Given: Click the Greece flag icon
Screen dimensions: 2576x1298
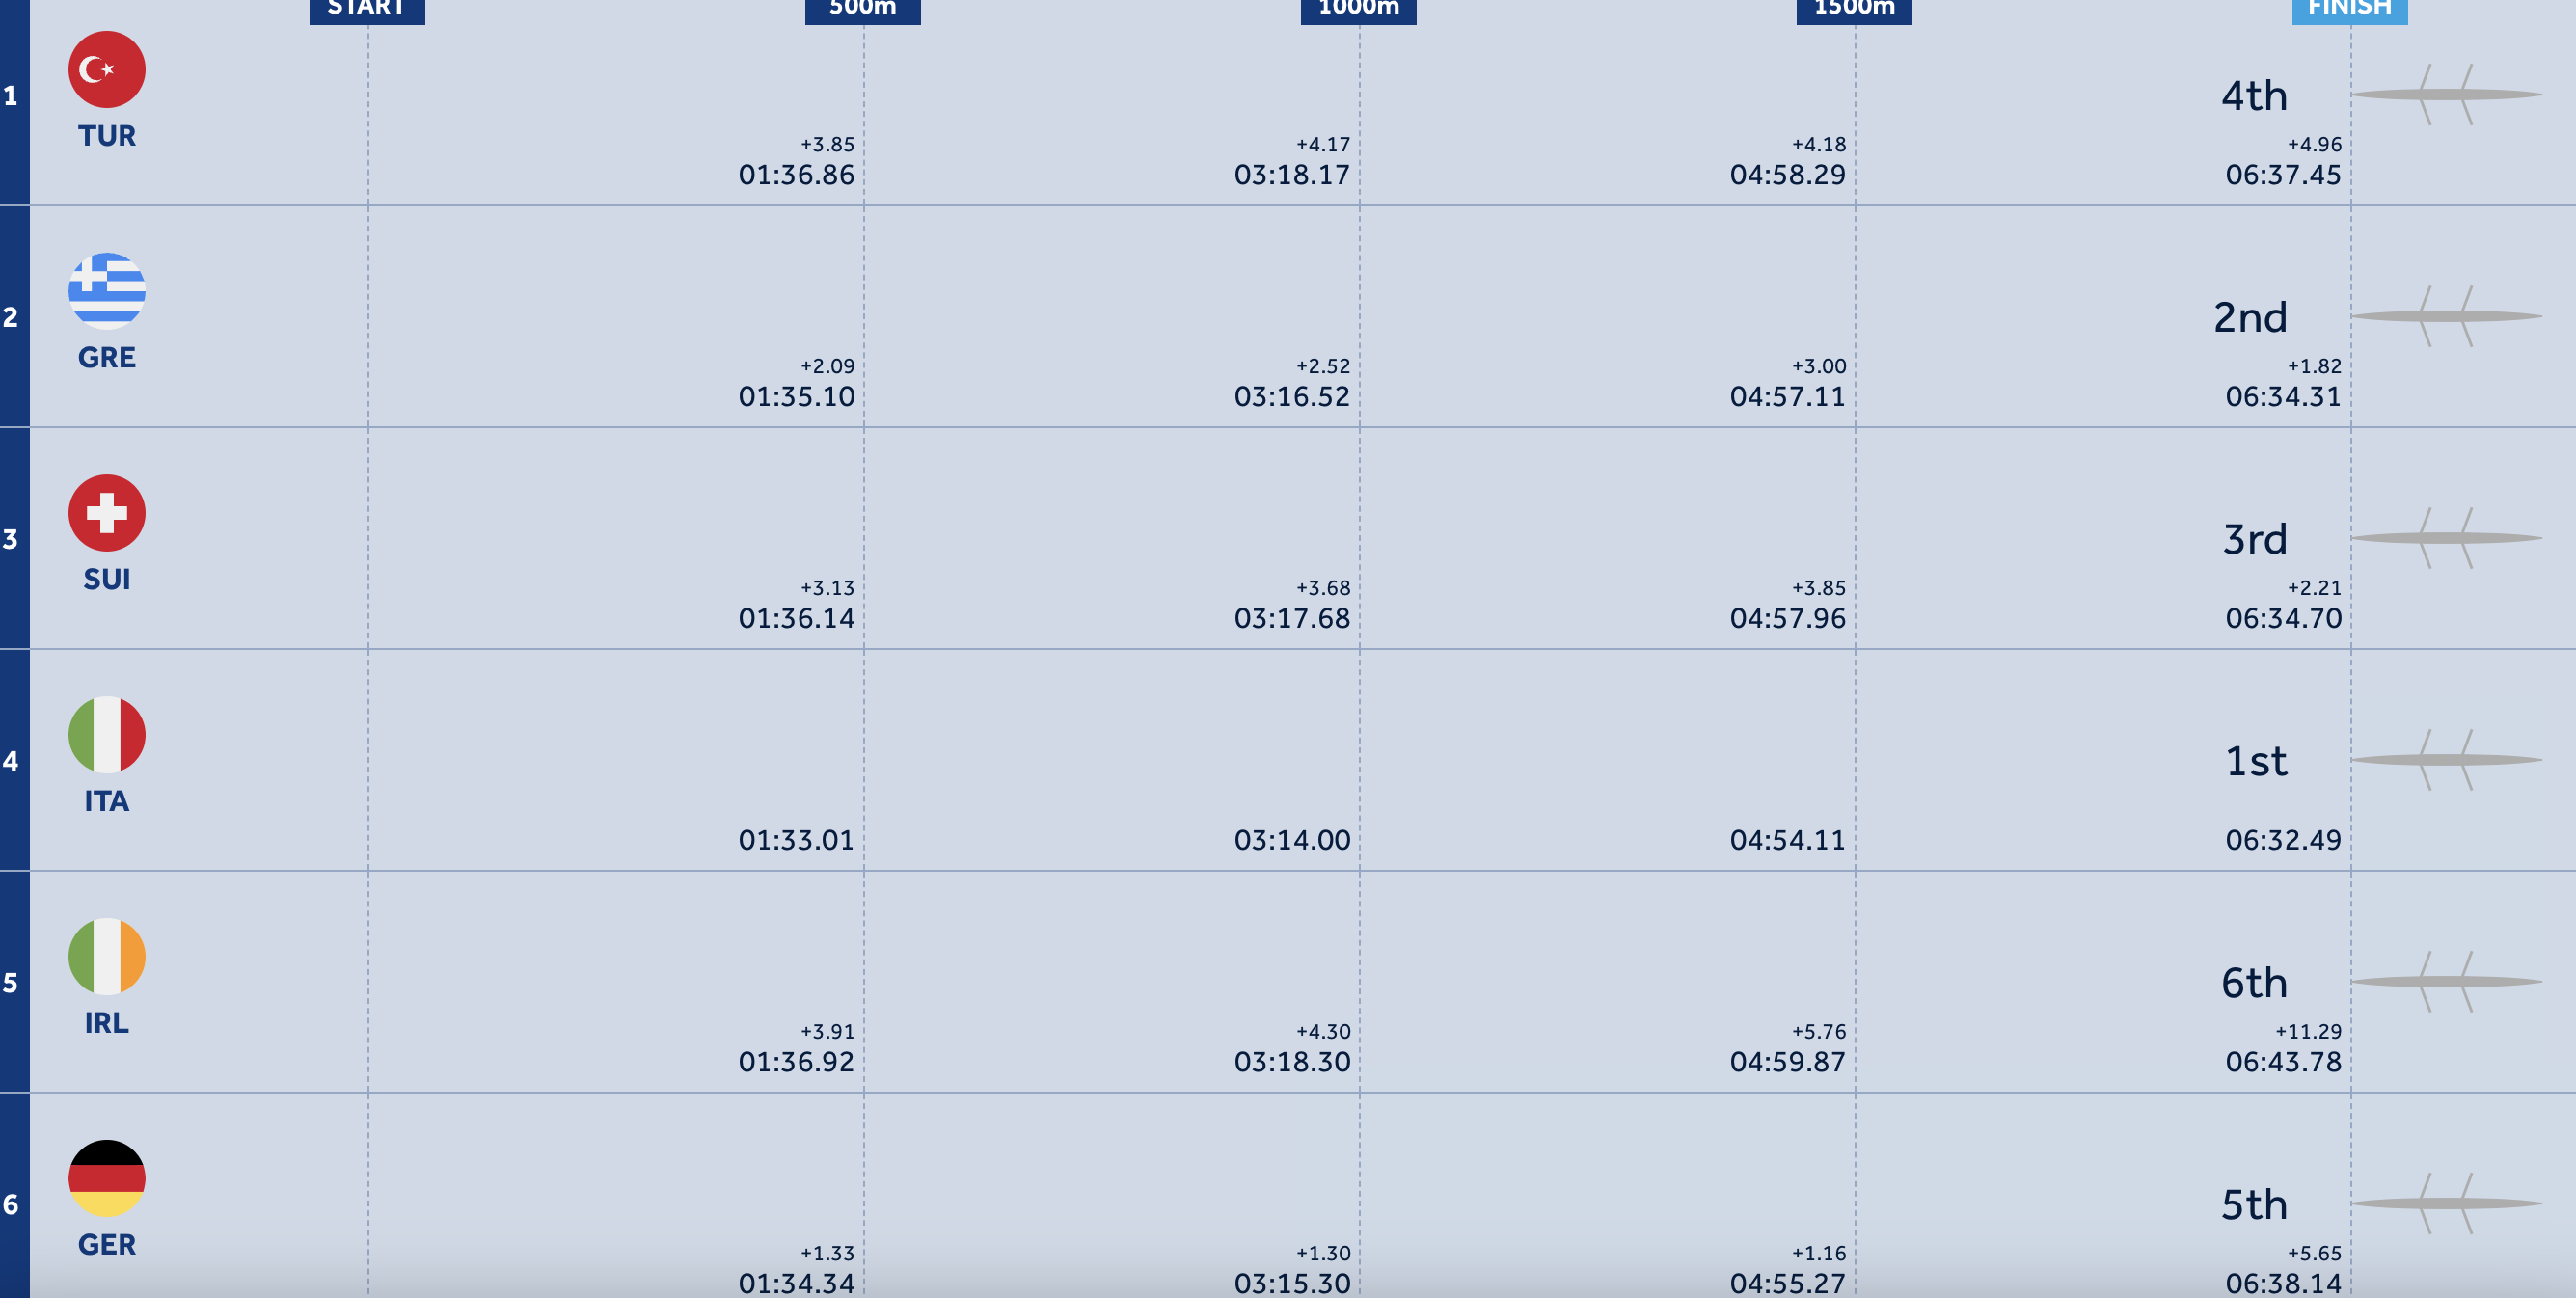Looking at the screenshot, I should (x=107, y=291).
